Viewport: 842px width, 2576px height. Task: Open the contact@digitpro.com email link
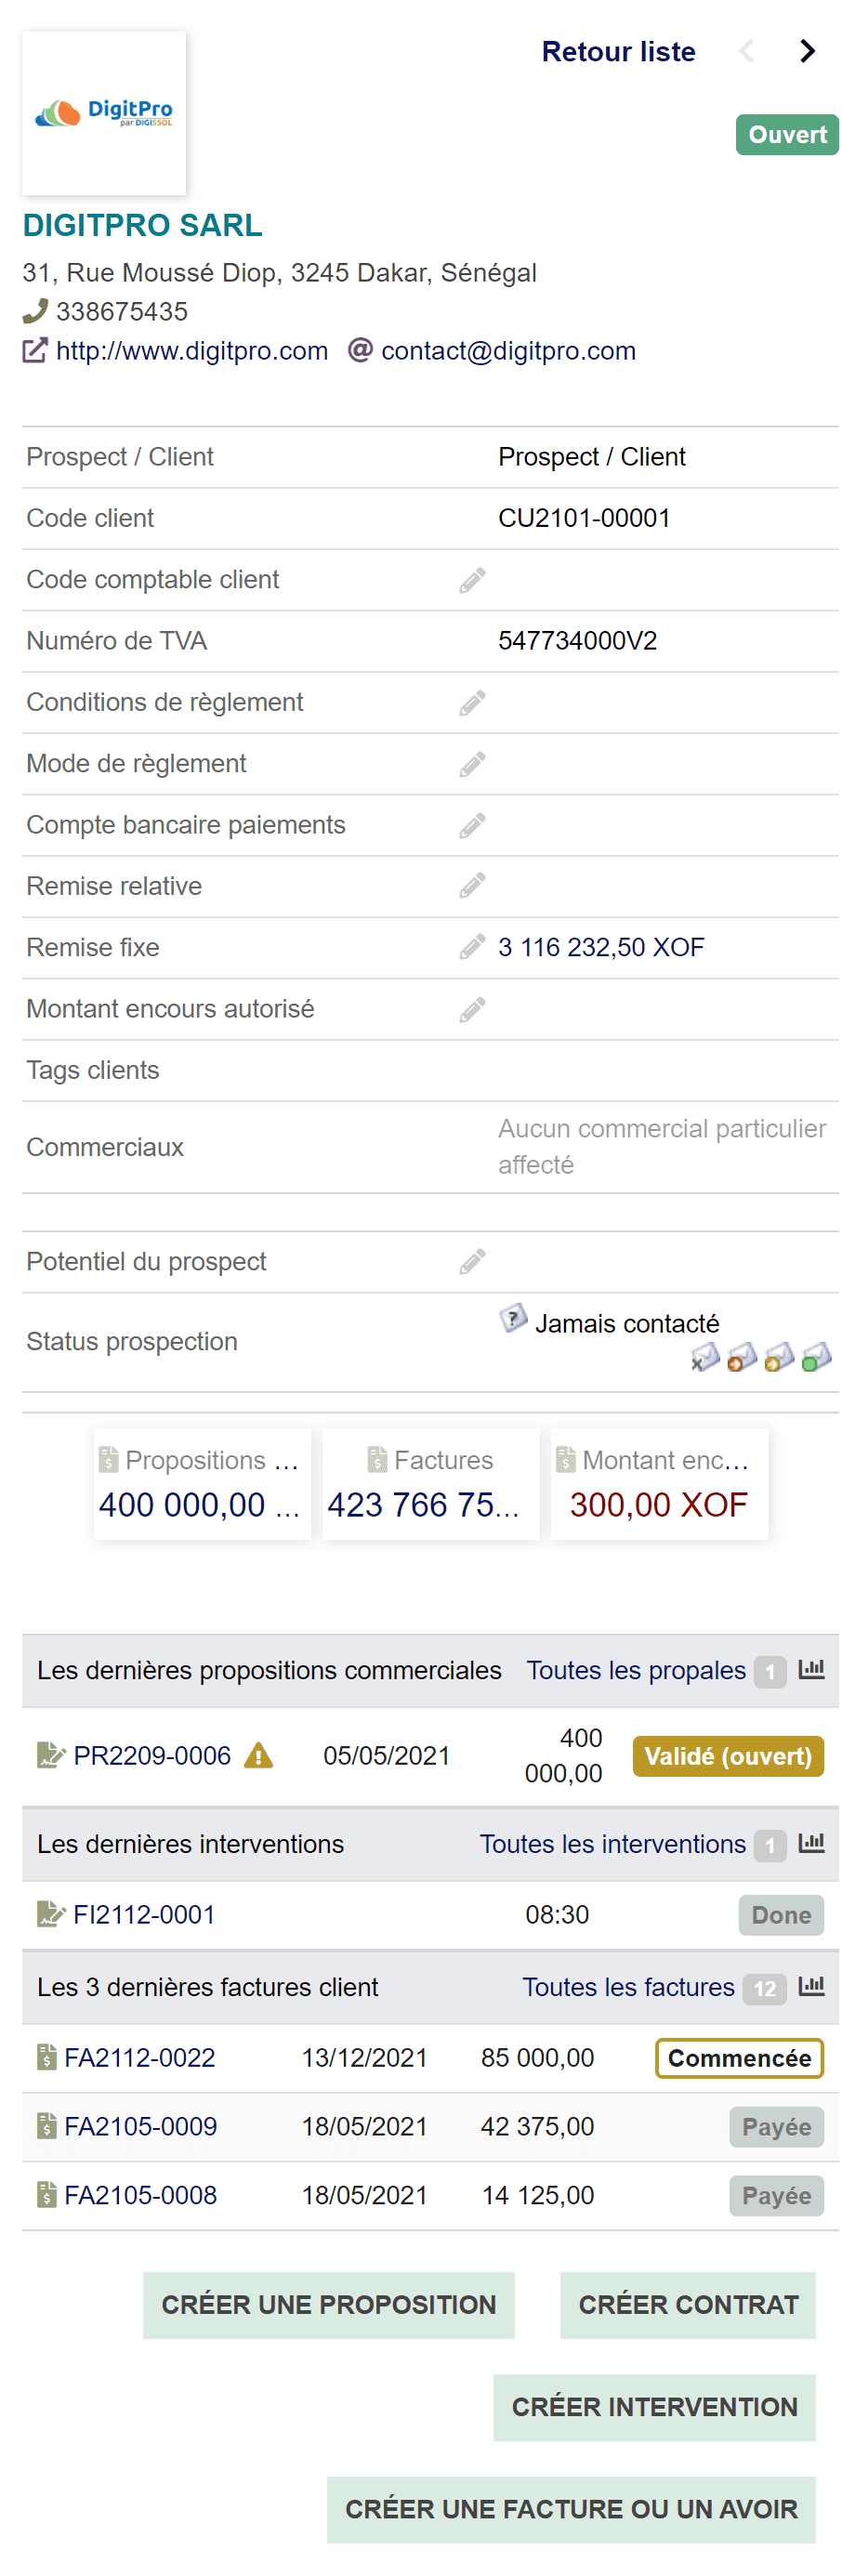pyautogui.click(x=507, y=351)
